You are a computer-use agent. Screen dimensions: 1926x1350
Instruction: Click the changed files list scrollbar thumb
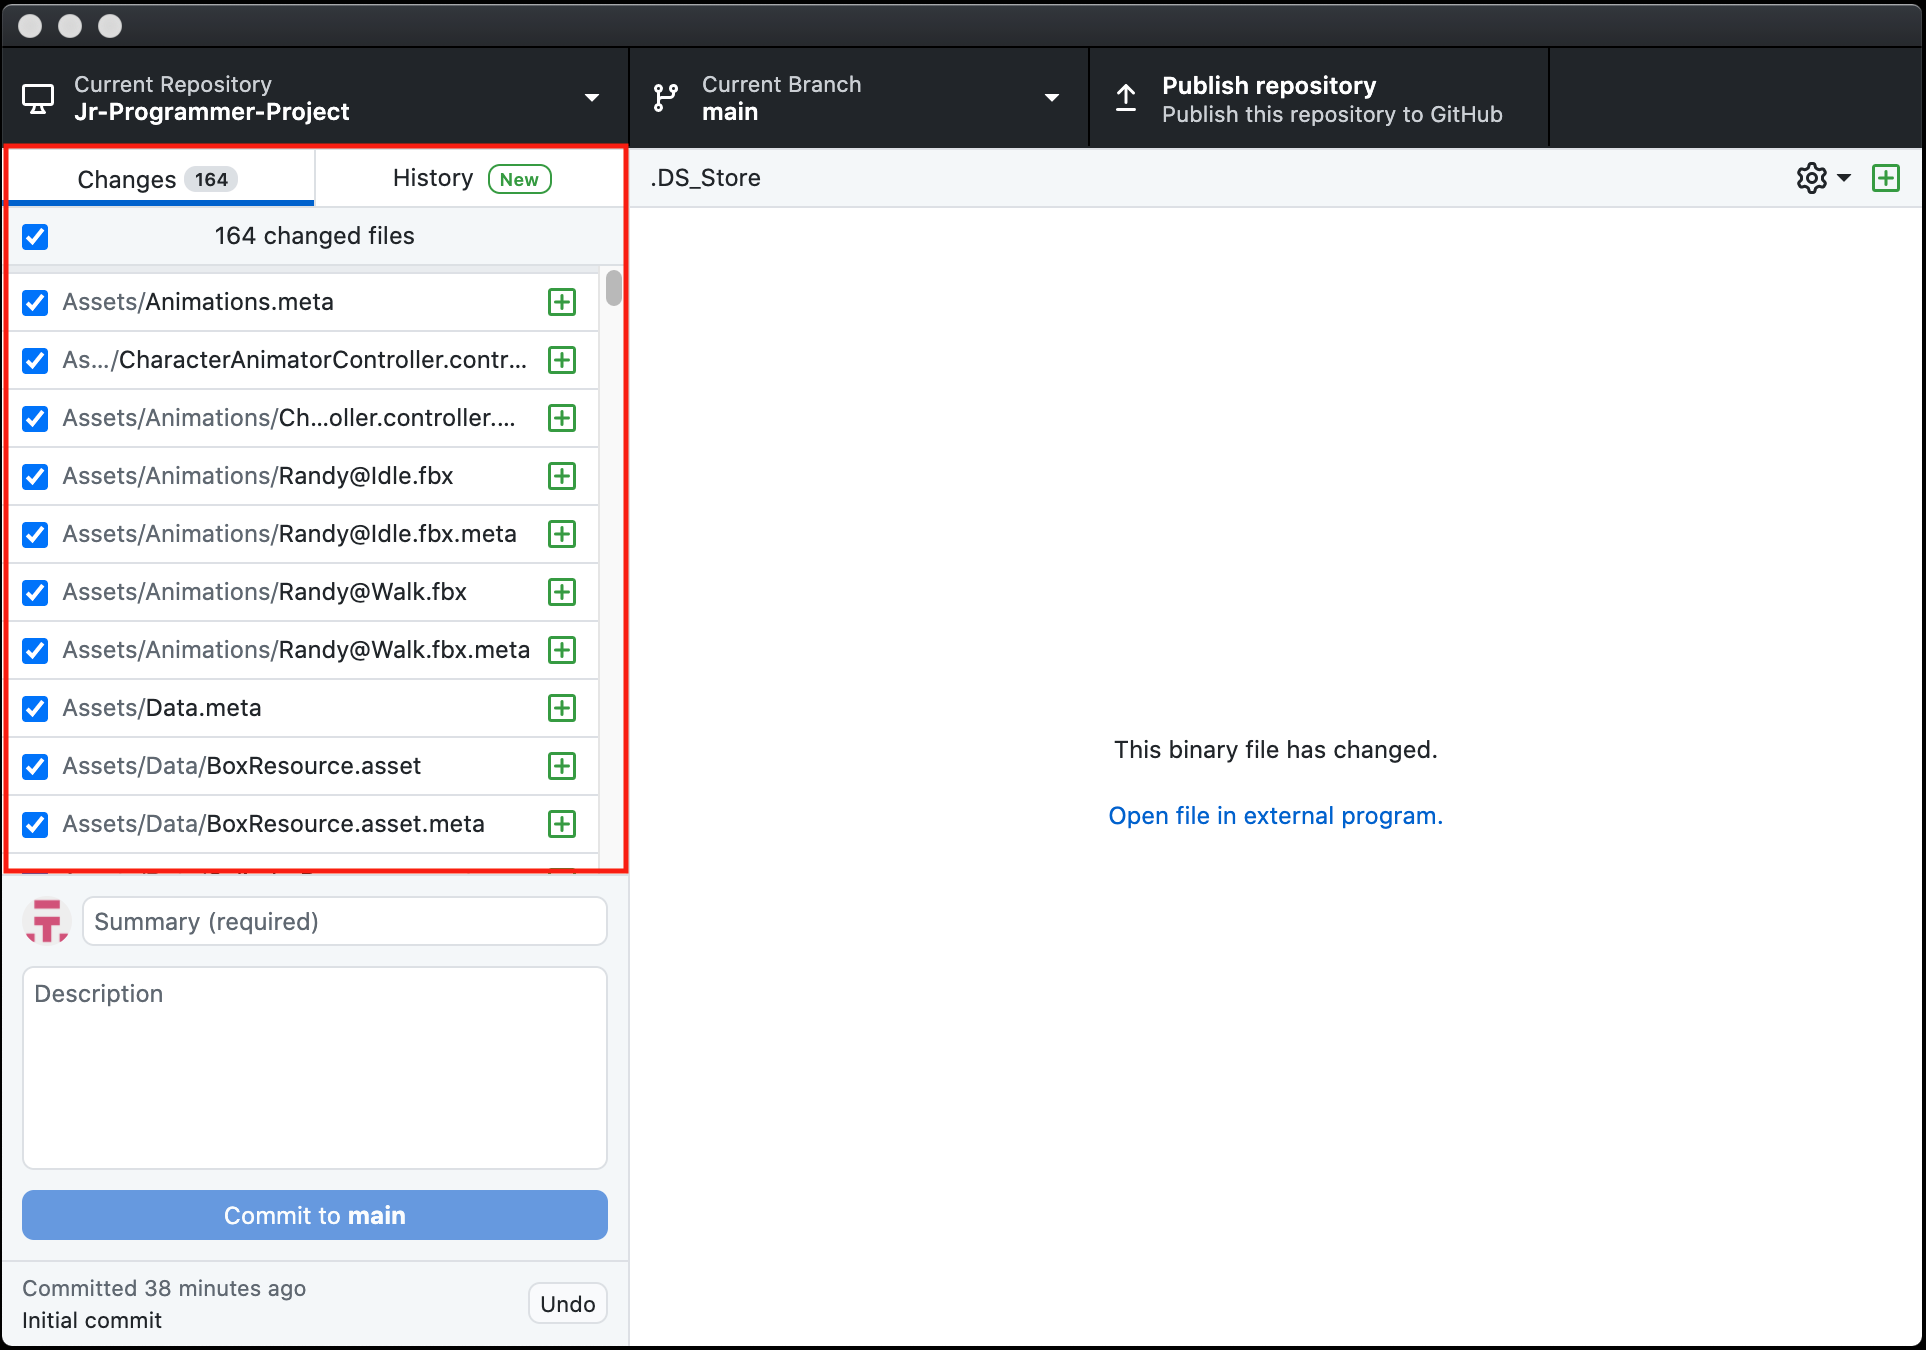coord(613,288)
